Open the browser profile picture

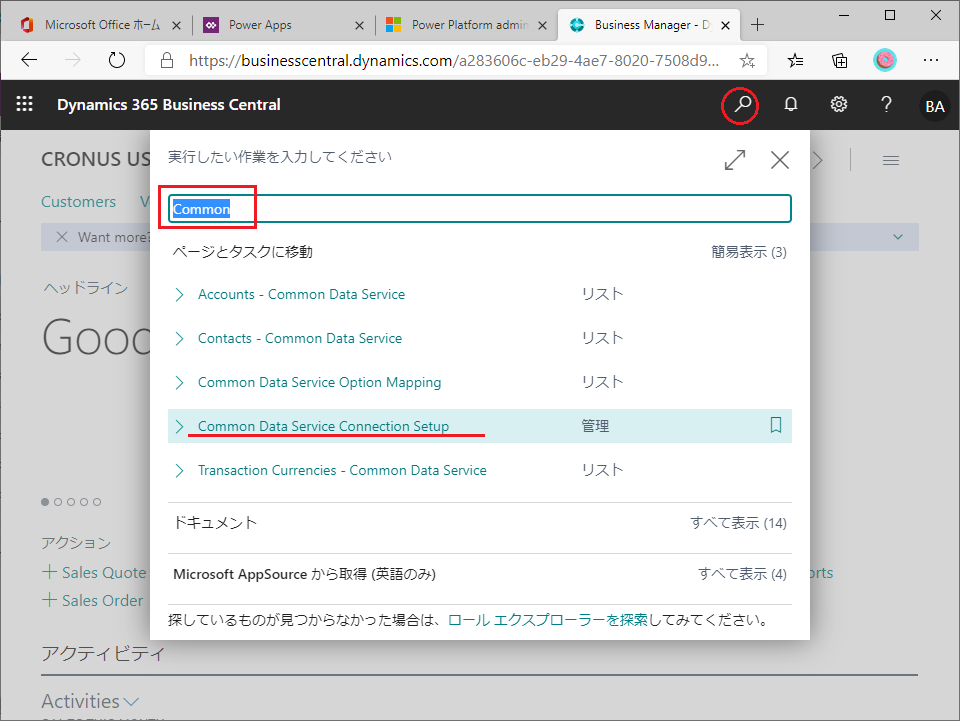884,60
